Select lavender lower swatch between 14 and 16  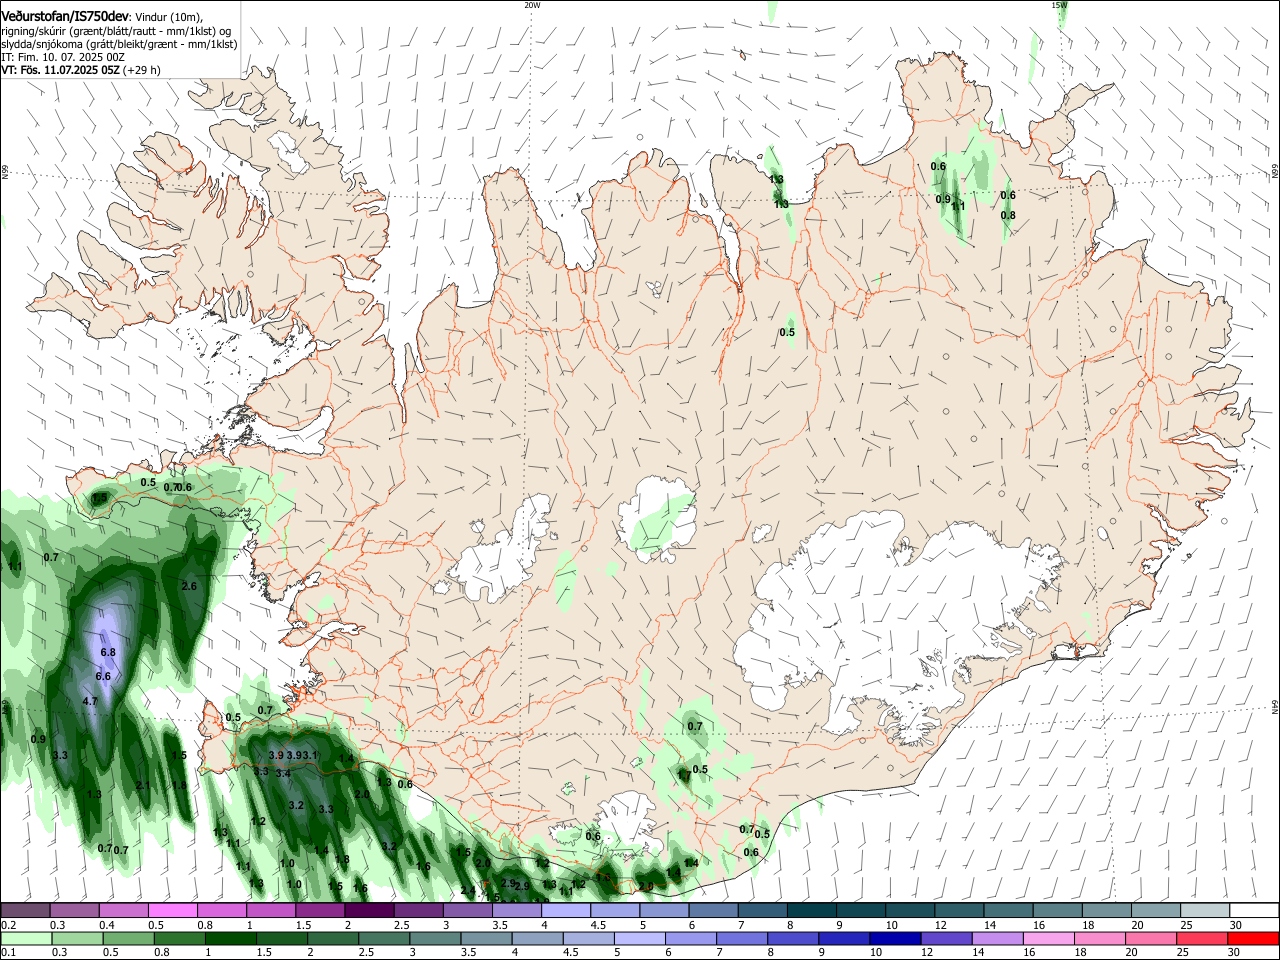point(997,939)
